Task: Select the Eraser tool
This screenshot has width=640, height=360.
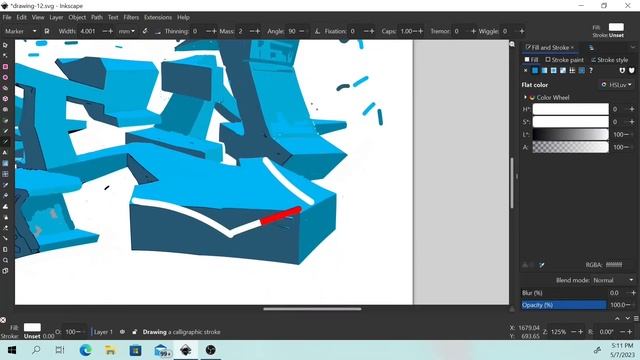Action: (5, 228)
